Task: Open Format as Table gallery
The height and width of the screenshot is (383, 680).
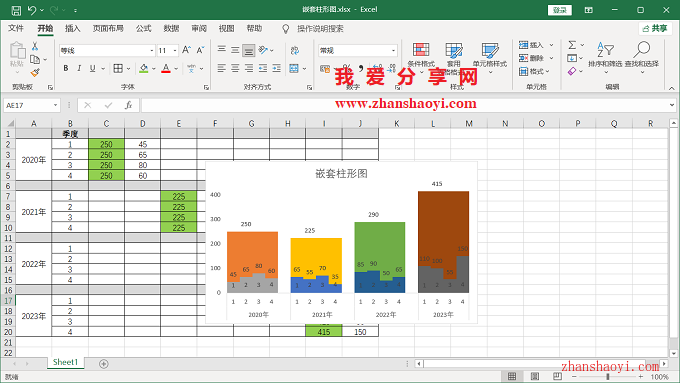Action: pos(454,57)
